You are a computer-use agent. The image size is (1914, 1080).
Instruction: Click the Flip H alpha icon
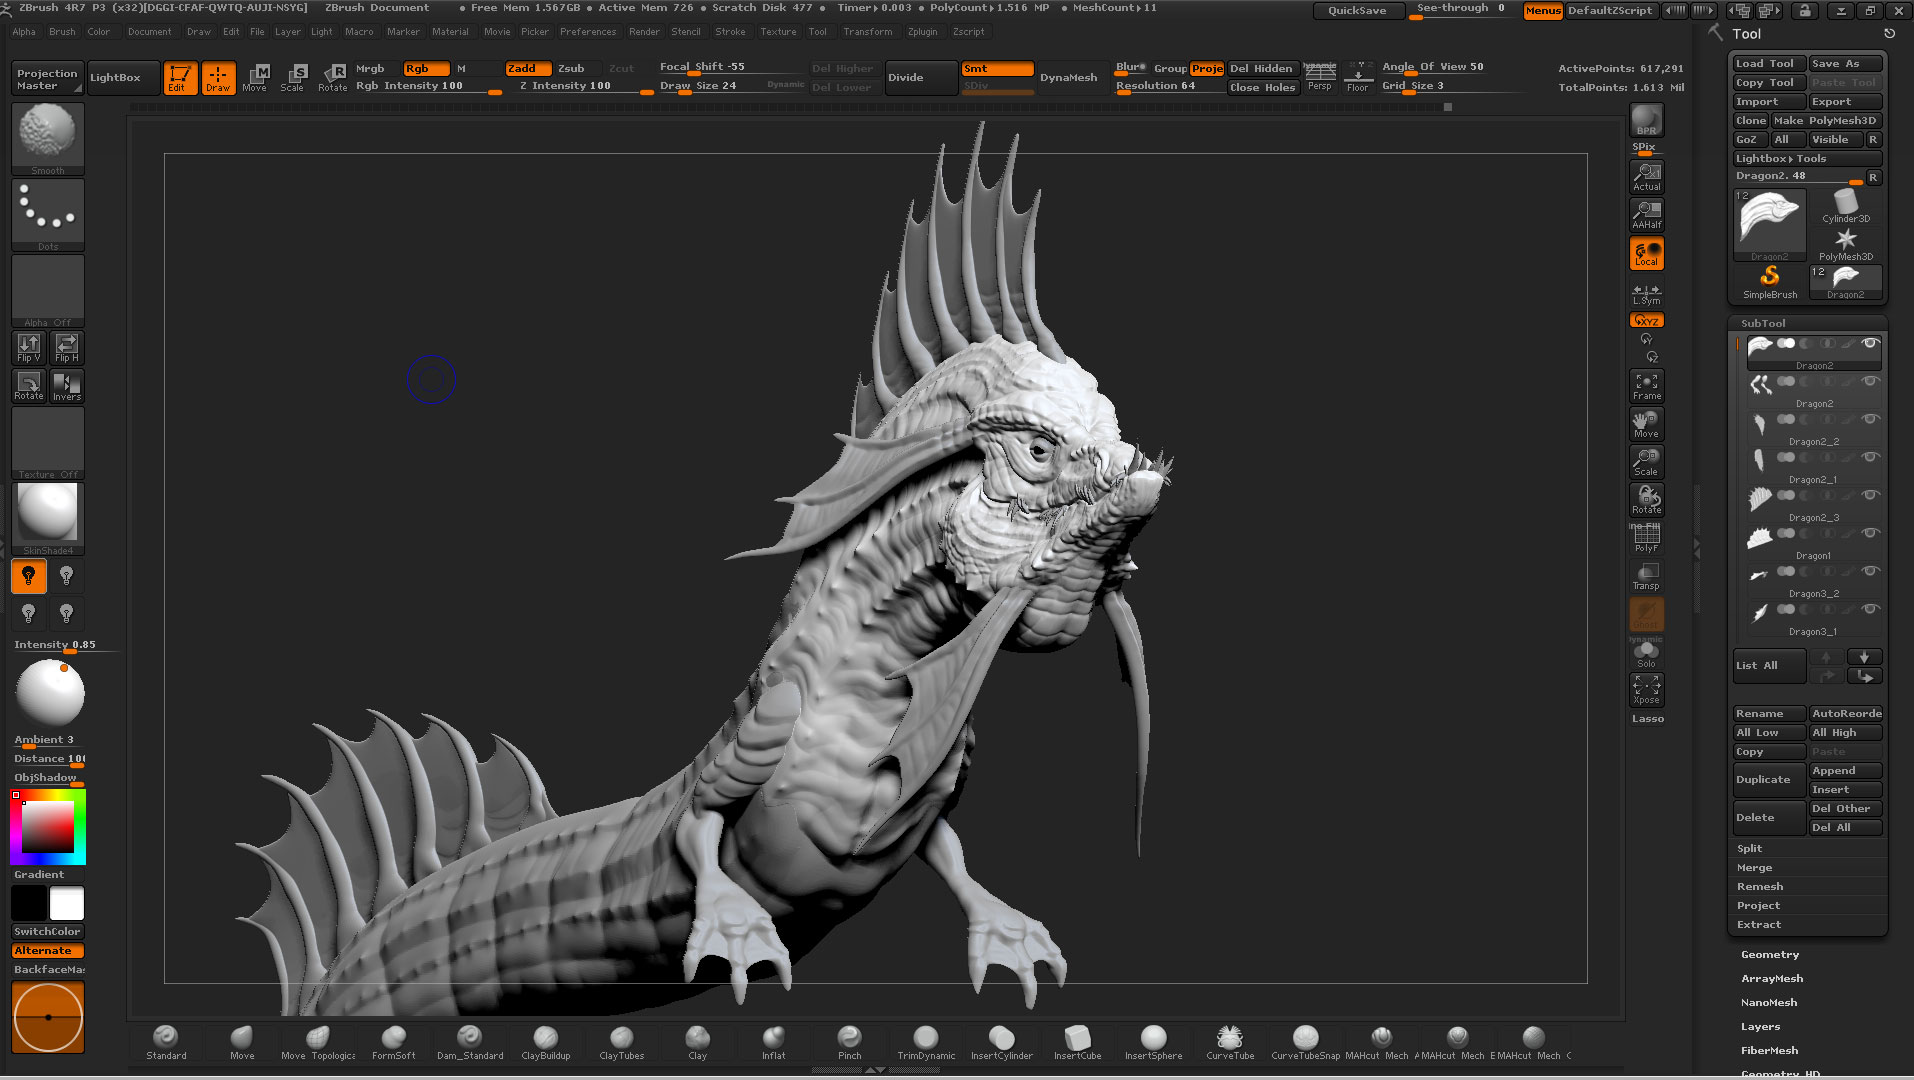point(67,347)
